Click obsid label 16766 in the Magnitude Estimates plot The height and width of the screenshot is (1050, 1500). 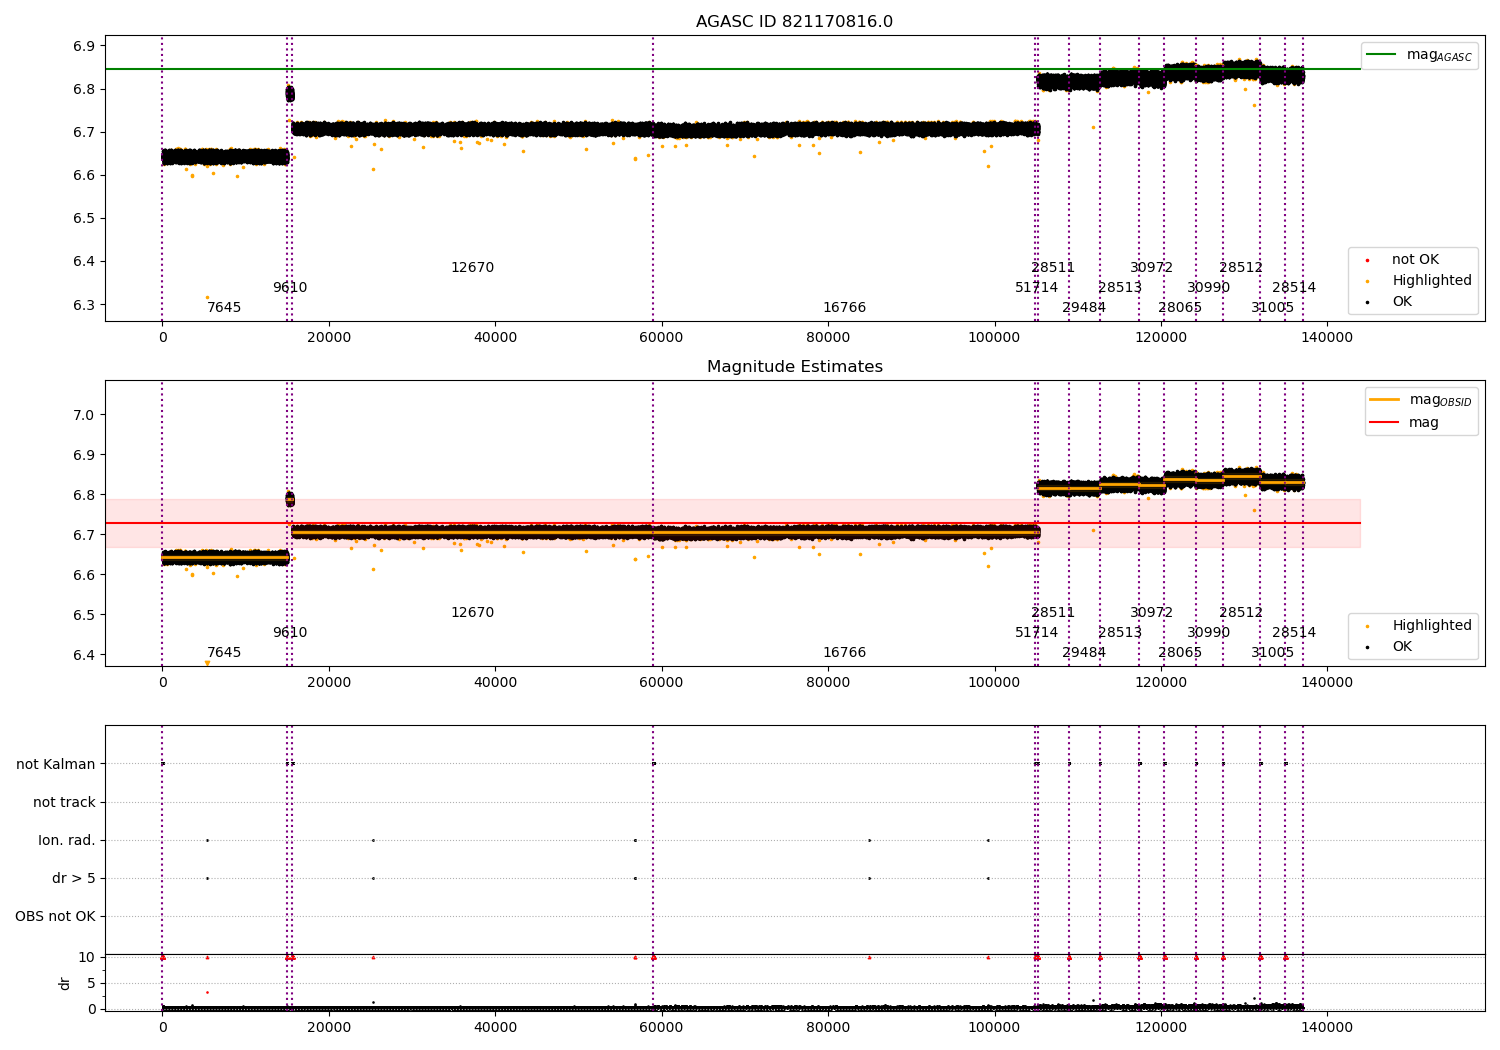tap(844, 653)
